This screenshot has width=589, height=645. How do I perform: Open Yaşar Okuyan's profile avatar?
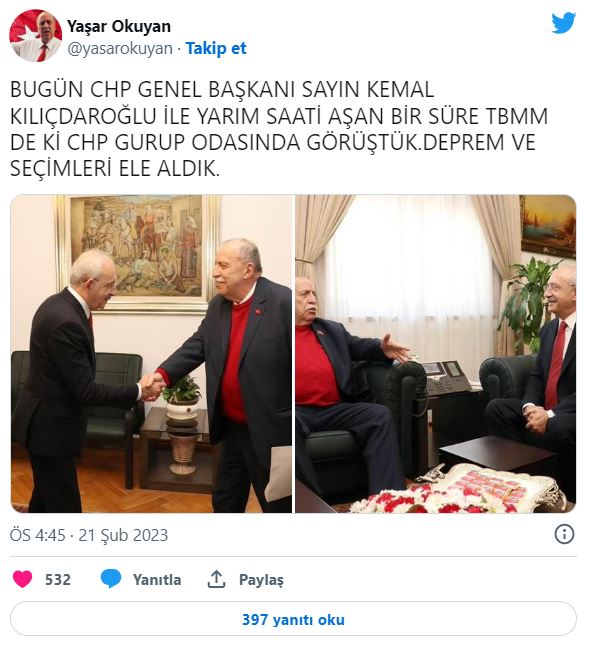(x=36, y=36)
